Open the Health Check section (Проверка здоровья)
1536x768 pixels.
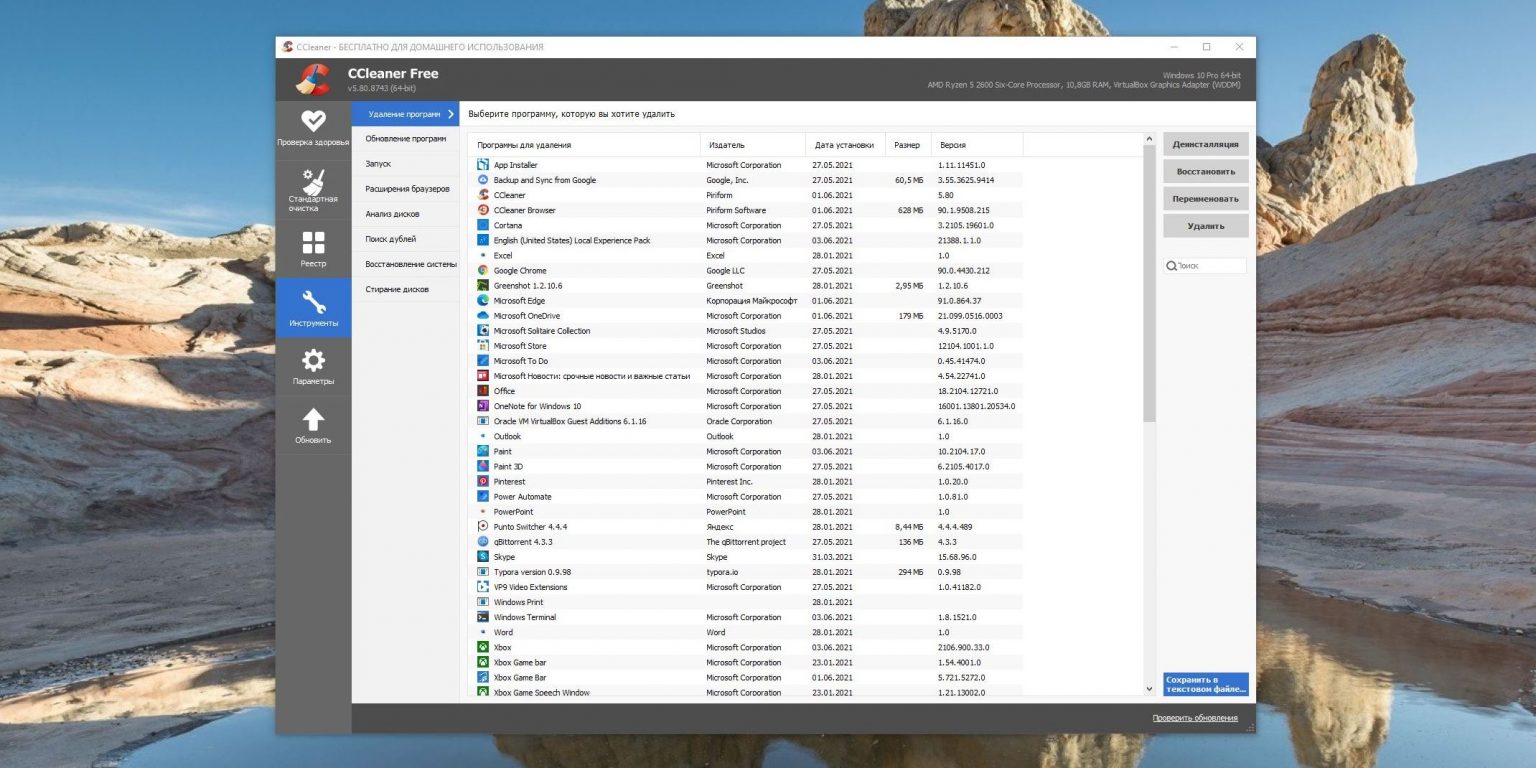(313, 130)
